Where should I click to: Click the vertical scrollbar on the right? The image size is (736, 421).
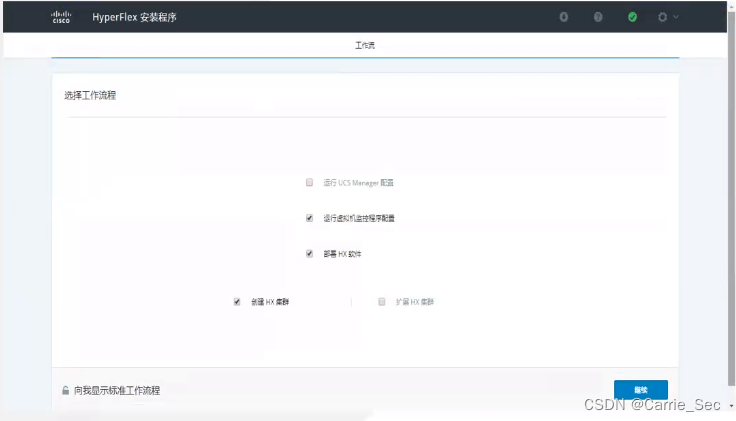(x=731, y=197)
